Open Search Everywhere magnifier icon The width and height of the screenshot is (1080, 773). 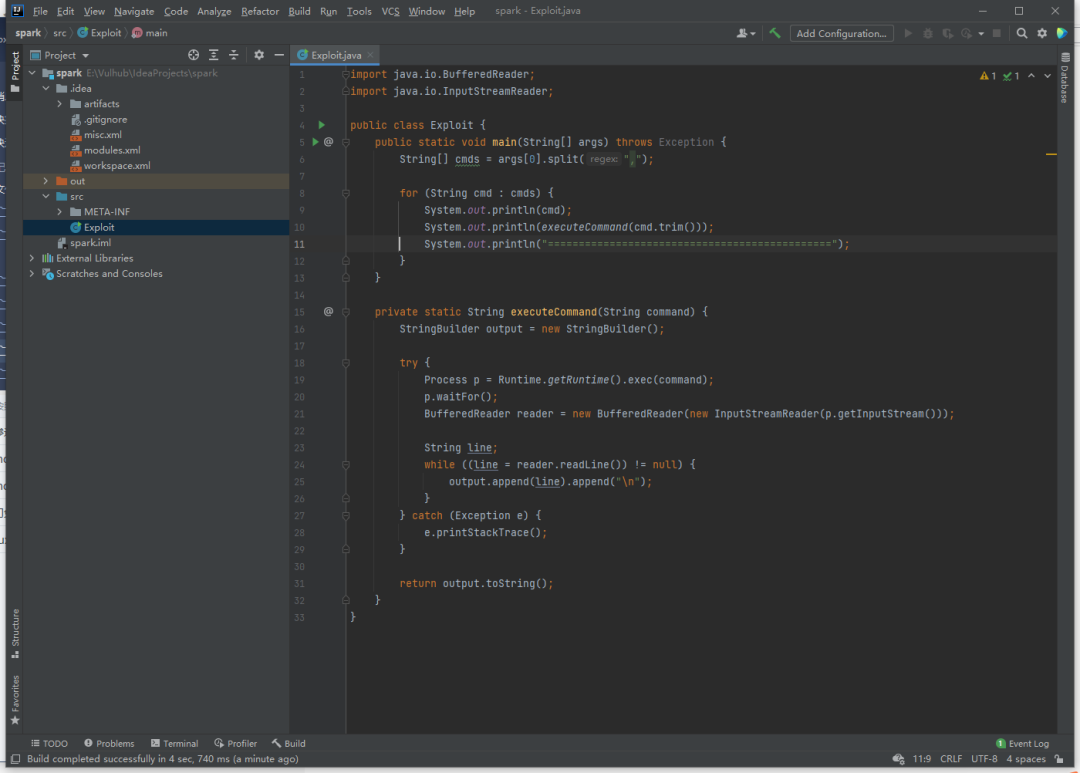click(x=1022, y=33)
